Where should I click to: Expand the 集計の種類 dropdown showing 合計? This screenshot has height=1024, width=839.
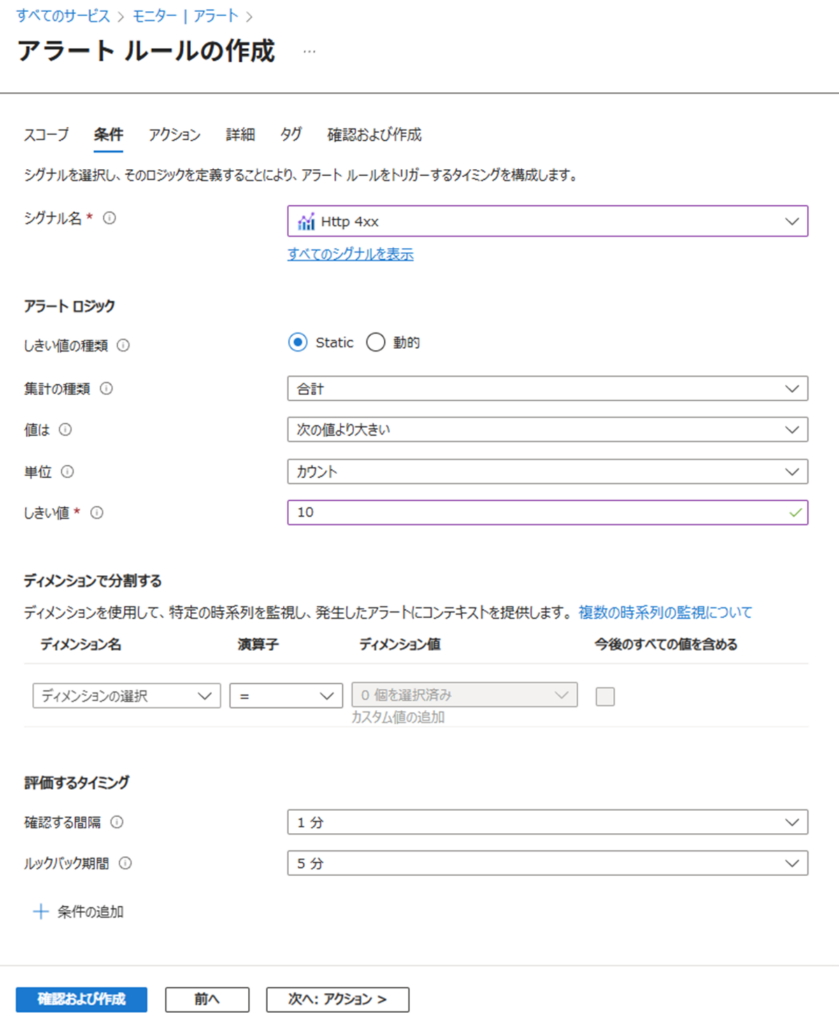547,388
